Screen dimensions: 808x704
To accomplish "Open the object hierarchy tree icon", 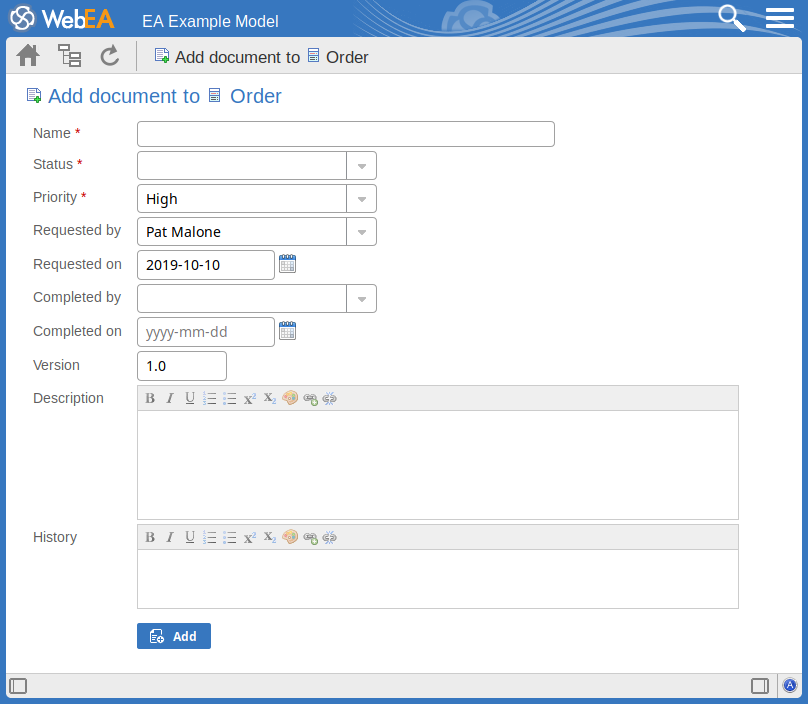I will tap(69, 56).
